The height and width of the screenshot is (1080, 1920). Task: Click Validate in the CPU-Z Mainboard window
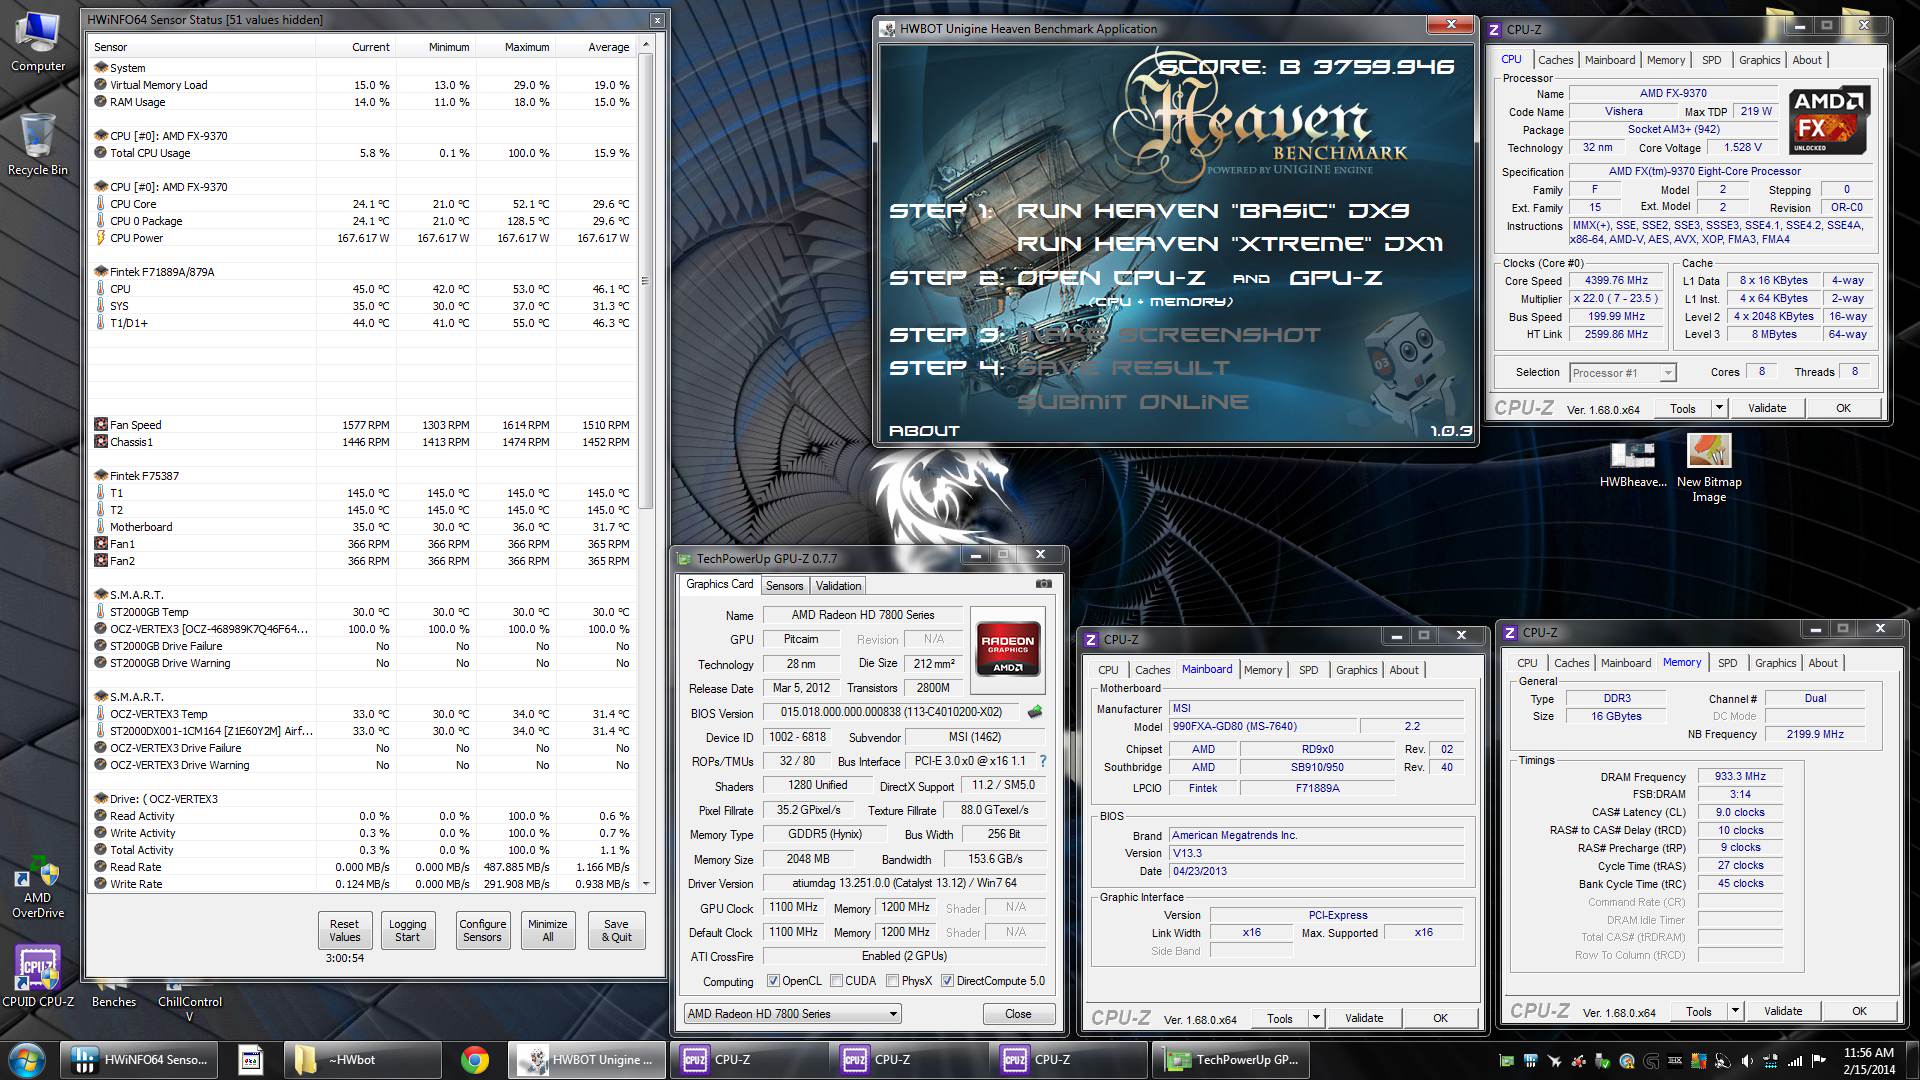1364,1018
